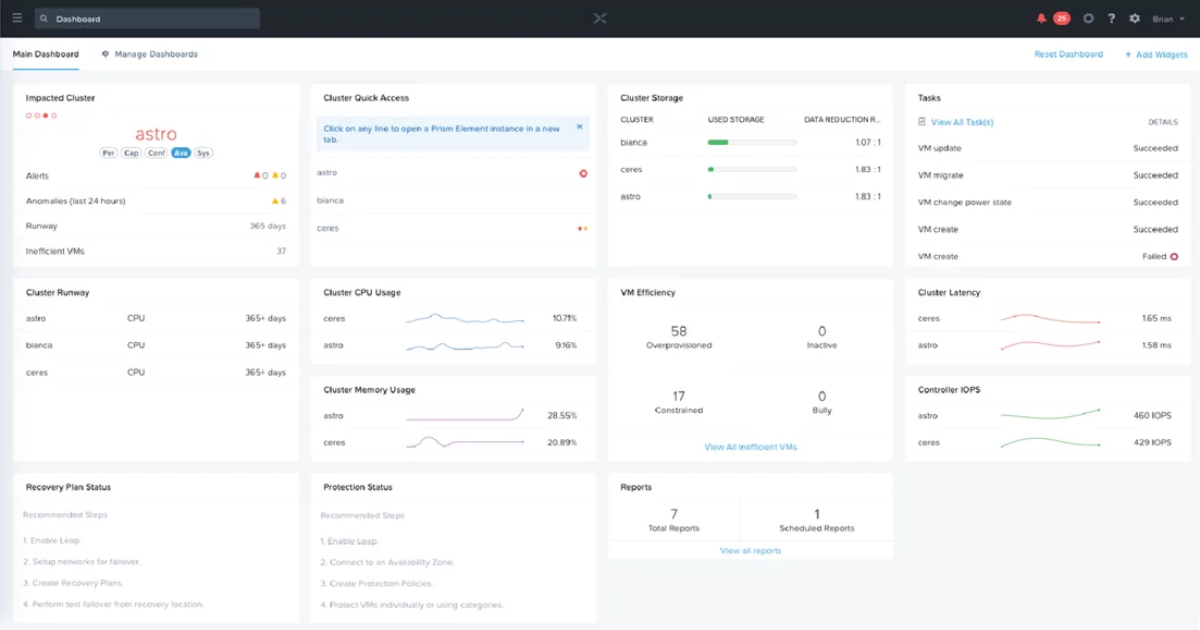Viewport: 1200px width, 630px height.
Task: Click the VM update task row
Action: pos(1048,148)
